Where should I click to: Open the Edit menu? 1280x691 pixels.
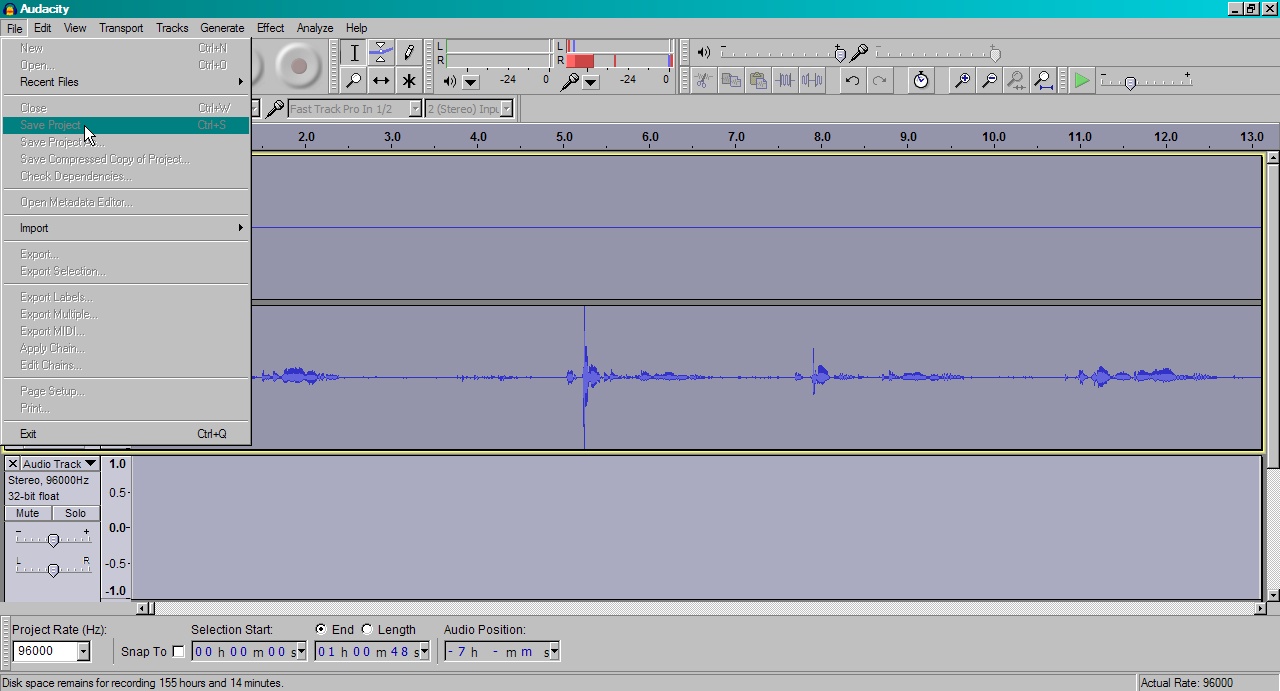tap(43, 28)
